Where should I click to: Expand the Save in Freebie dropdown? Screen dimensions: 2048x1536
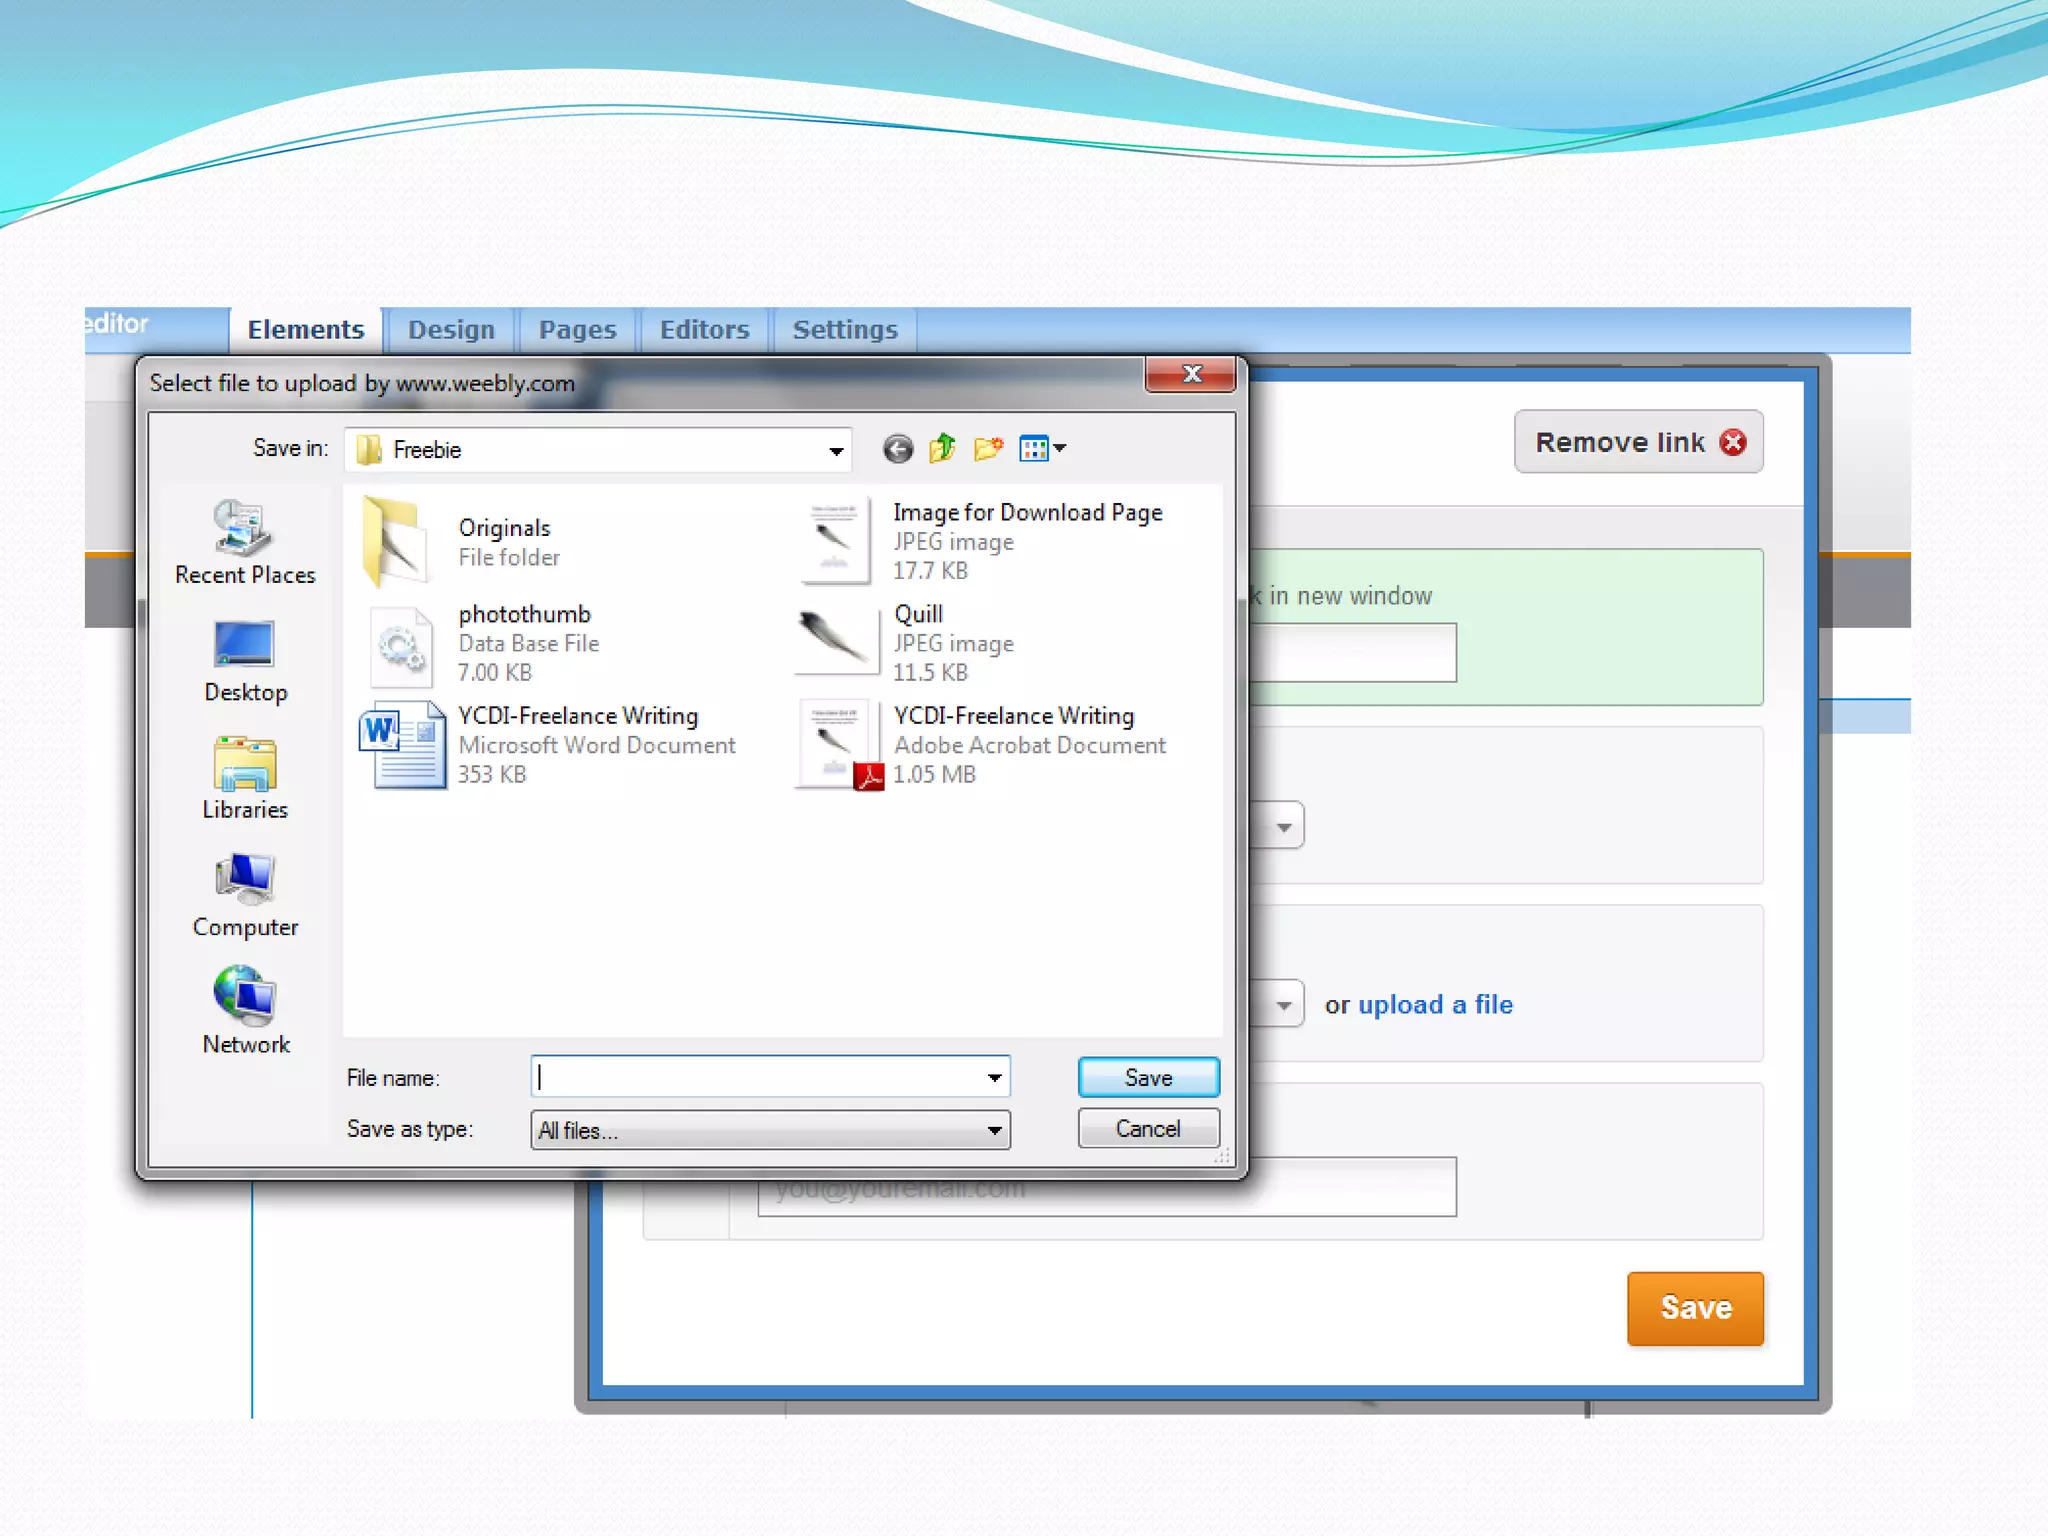coord(836,451)
